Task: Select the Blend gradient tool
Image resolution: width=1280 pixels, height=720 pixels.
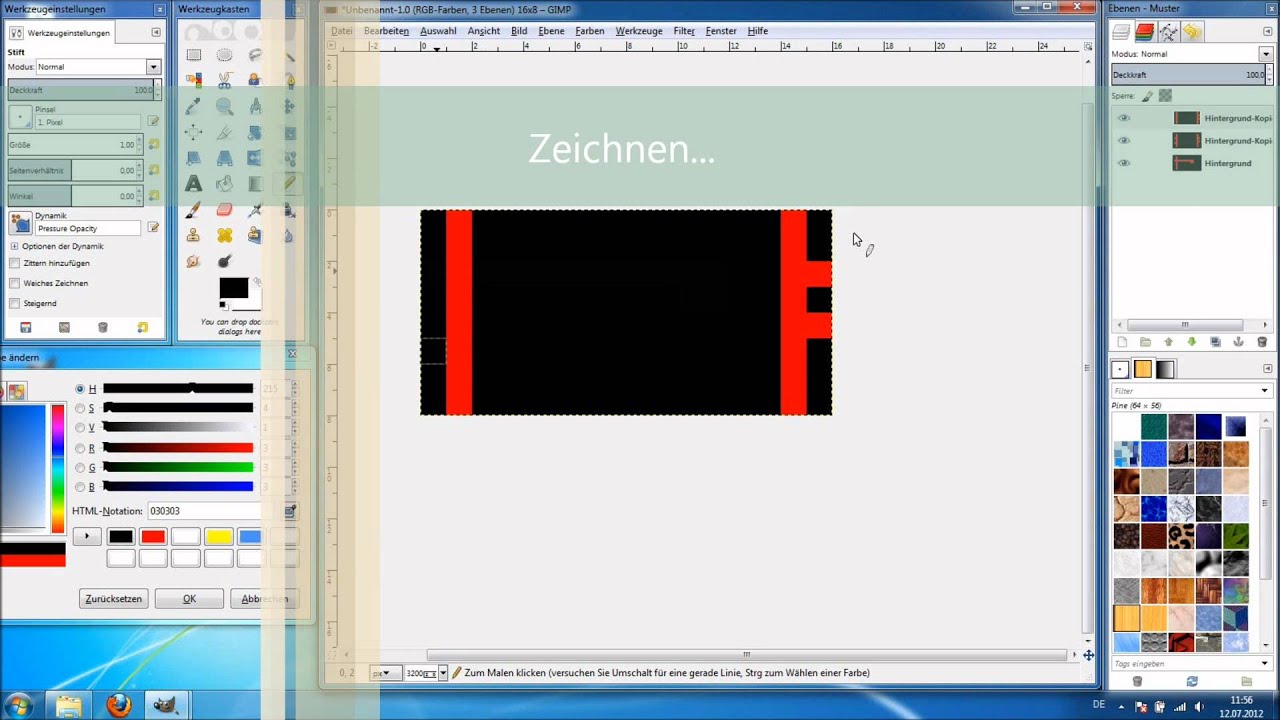Action: pyautogui.click(x=255, y=184)
